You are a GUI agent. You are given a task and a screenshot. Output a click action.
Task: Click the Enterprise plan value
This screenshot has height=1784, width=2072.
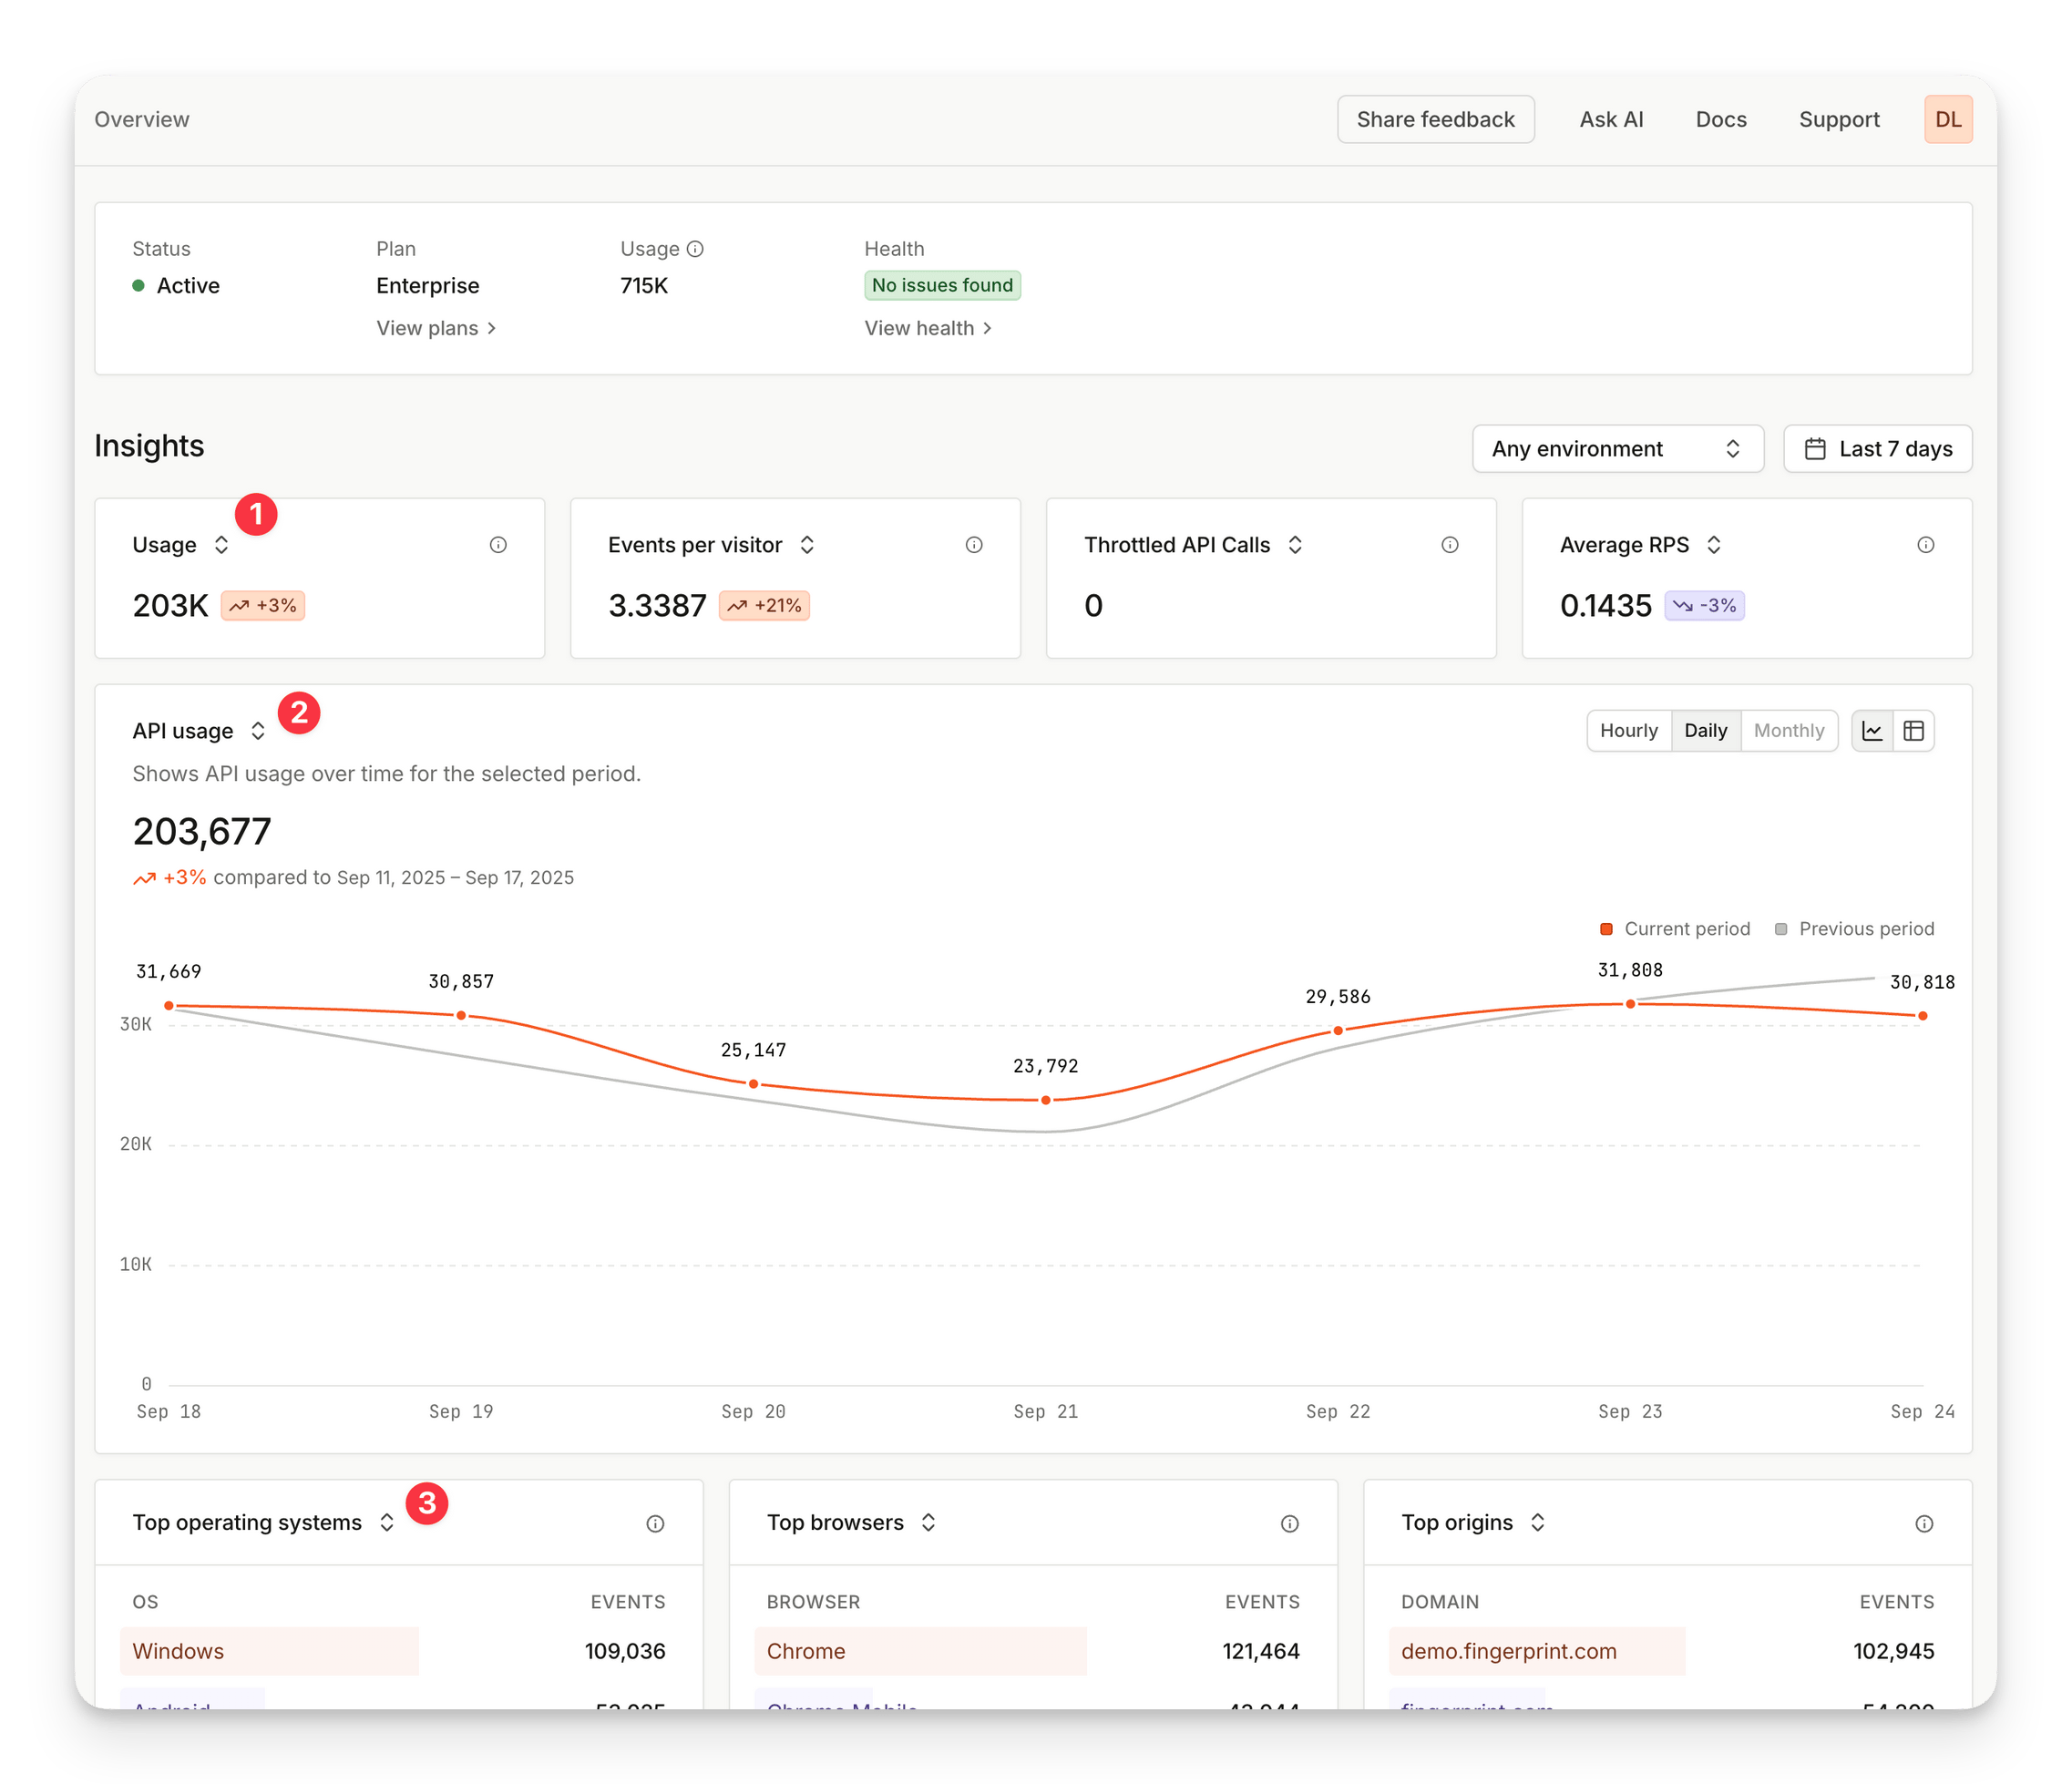pos(427,286)
